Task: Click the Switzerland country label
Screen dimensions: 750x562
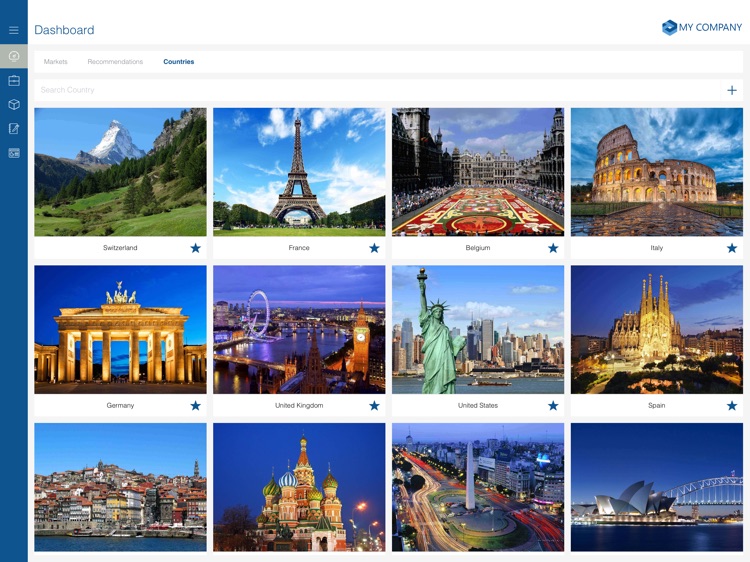Action: tap(120, 248)
